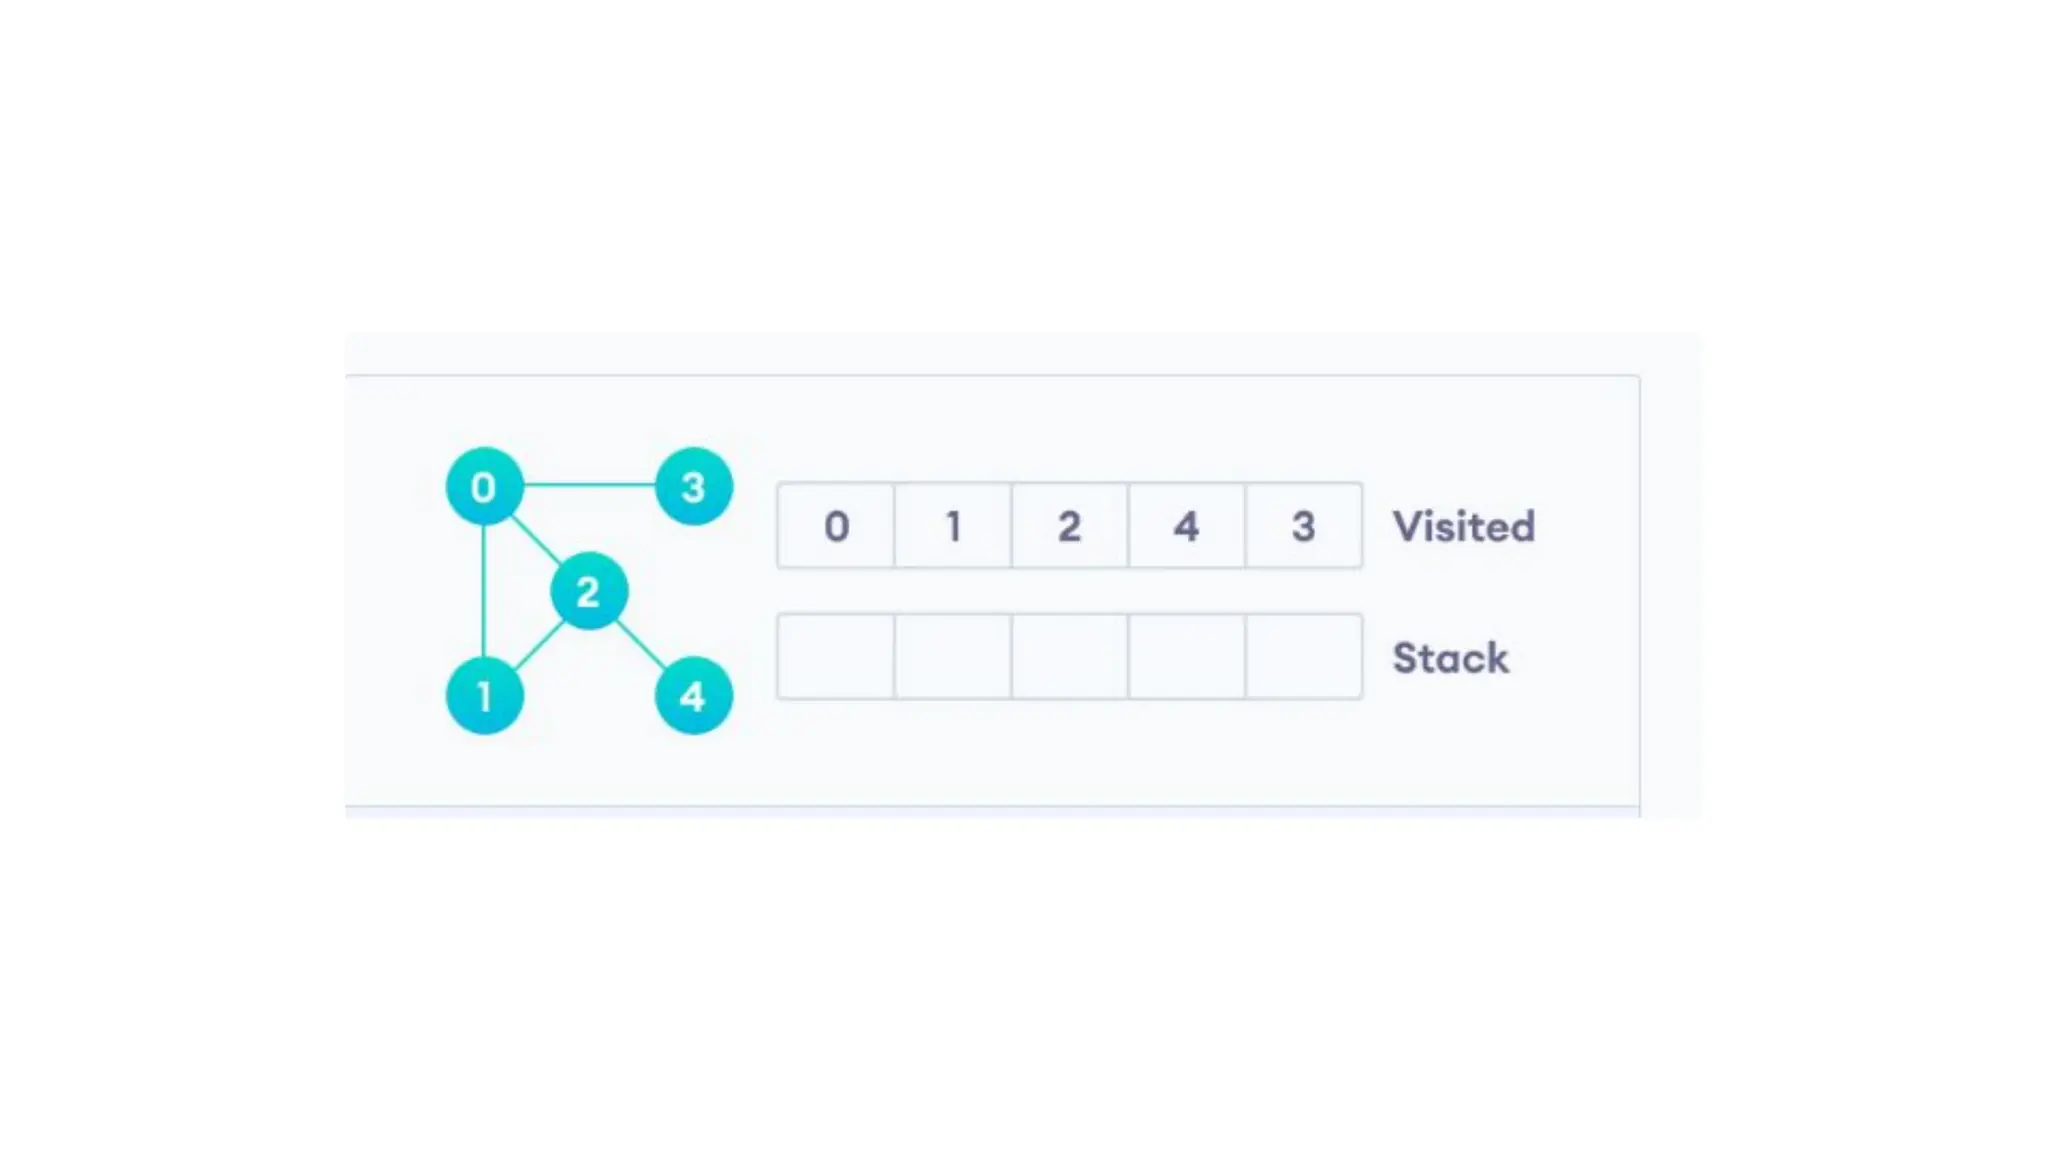Select the fourth empty Stack cell

pyautogui.click(x=1187, y=657)
